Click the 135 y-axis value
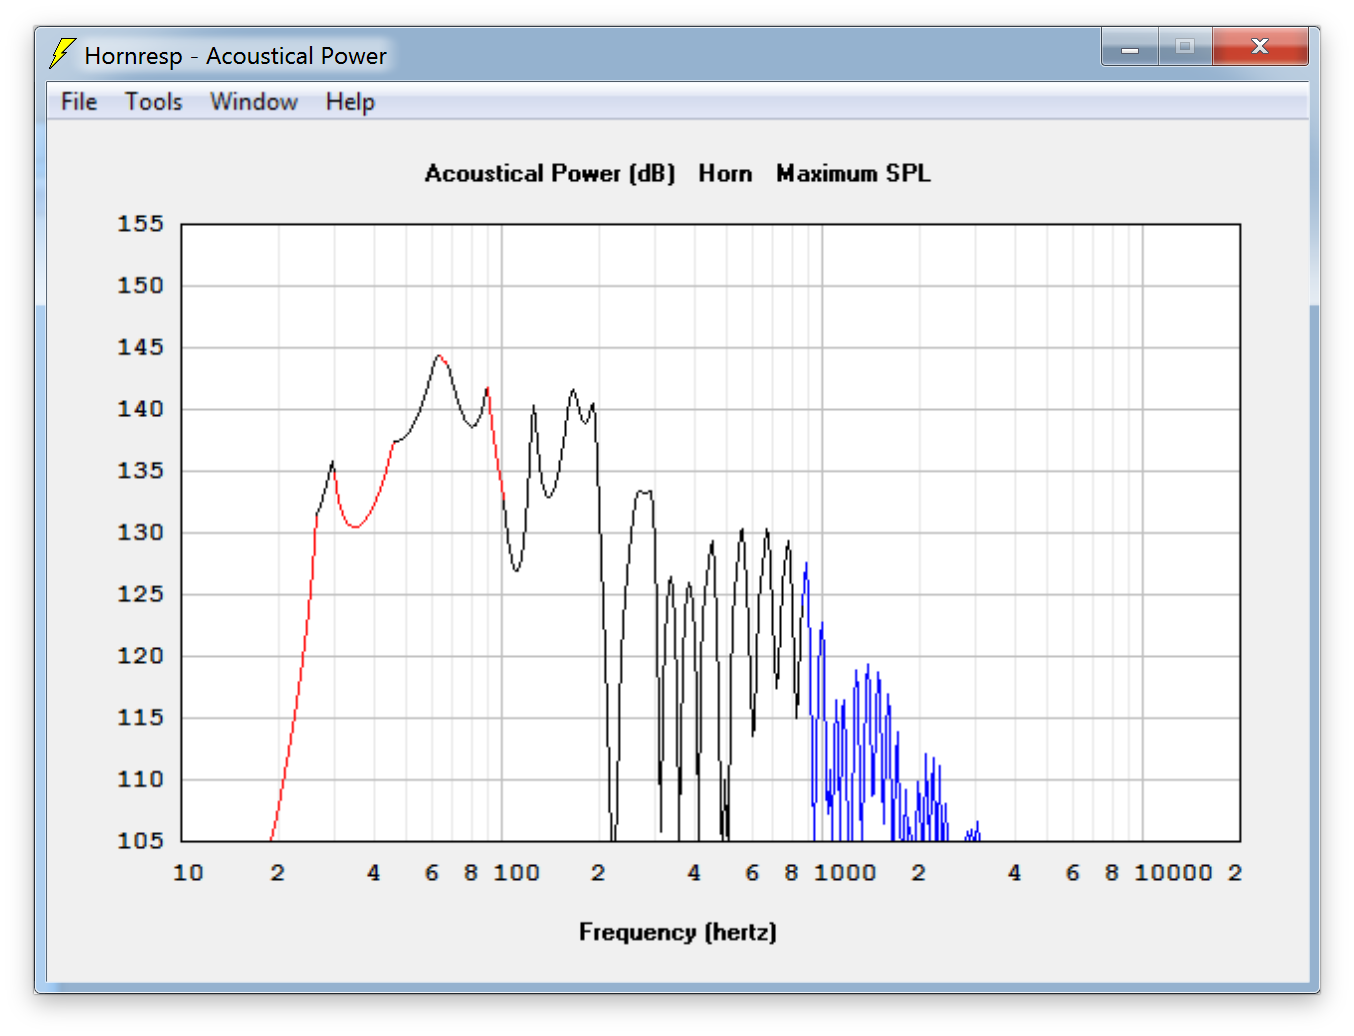 (140, 470)
